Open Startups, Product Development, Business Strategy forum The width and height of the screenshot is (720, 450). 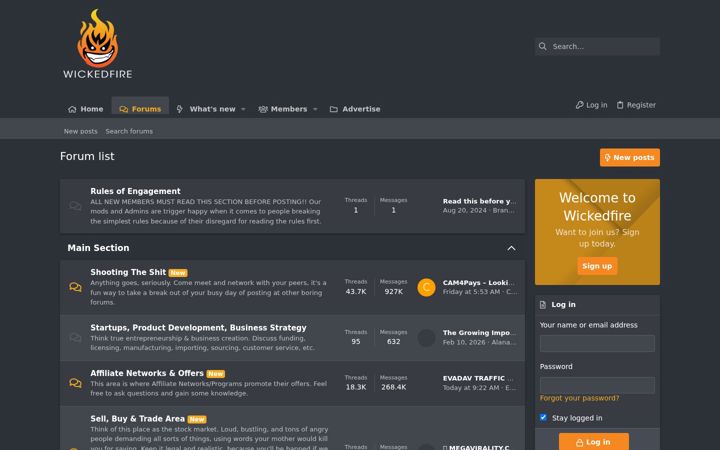tap(198, 327)
